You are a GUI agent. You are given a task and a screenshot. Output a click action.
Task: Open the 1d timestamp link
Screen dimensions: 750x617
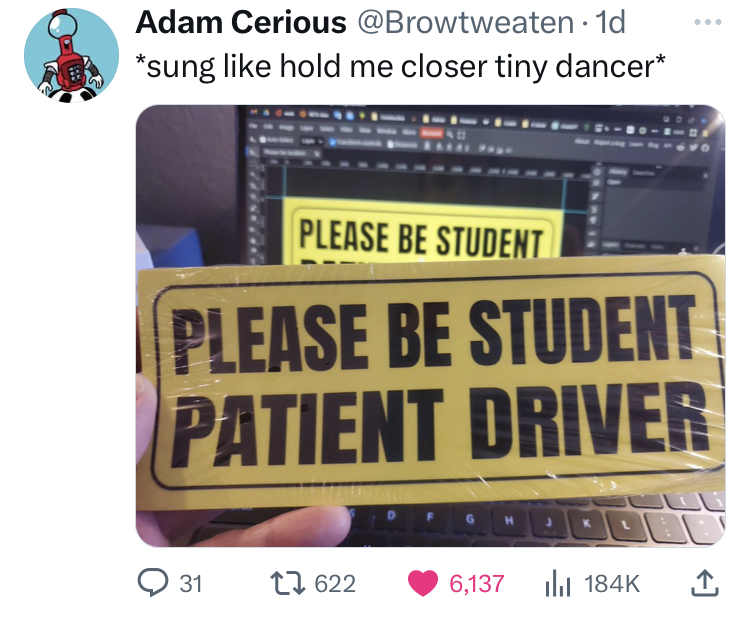point(610,22)
